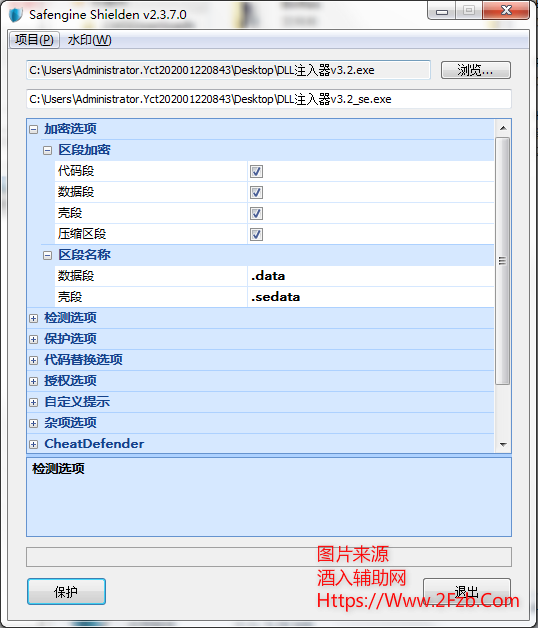Expand the CheatDefender section

(x=34, y=444)
